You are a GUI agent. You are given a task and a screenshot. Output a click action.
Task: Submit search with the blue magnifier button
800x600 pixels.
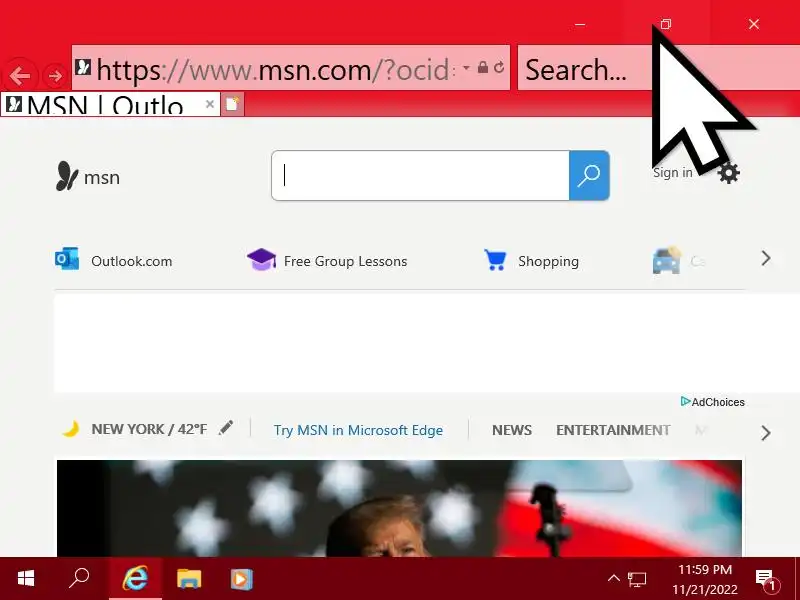pos(589,176)
